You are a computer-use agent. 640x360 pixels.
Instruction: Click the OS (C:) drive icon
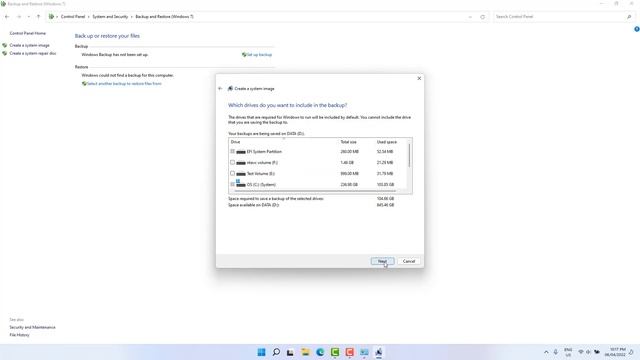pos(241,184)
